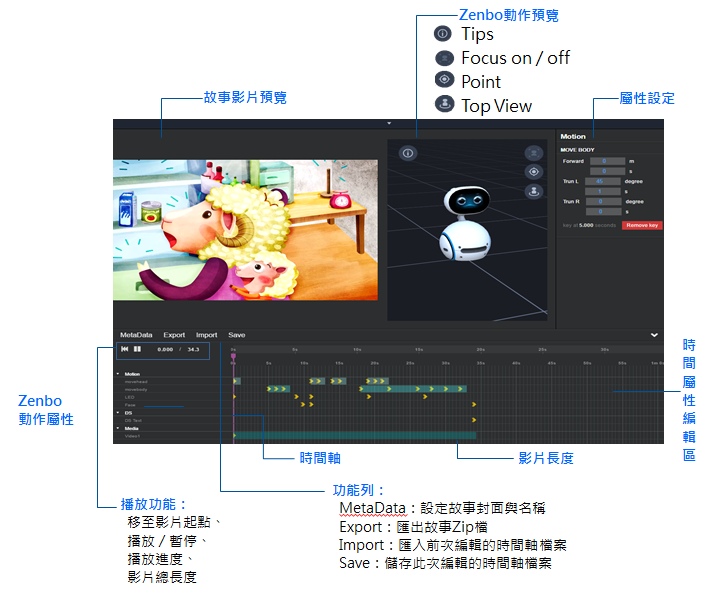Select the DS Text track

133,420
